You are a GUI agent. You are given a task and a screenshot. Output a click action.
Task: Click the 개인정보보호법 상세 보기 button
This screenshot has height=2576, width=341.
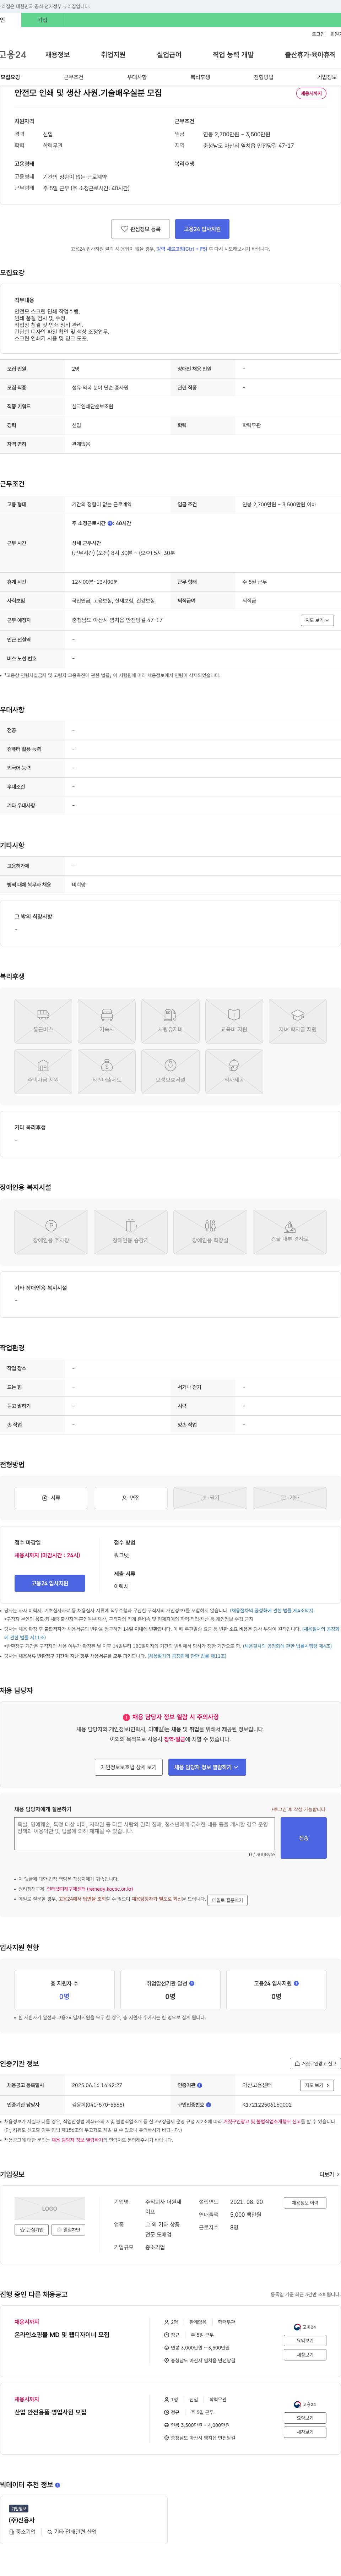129,1767
